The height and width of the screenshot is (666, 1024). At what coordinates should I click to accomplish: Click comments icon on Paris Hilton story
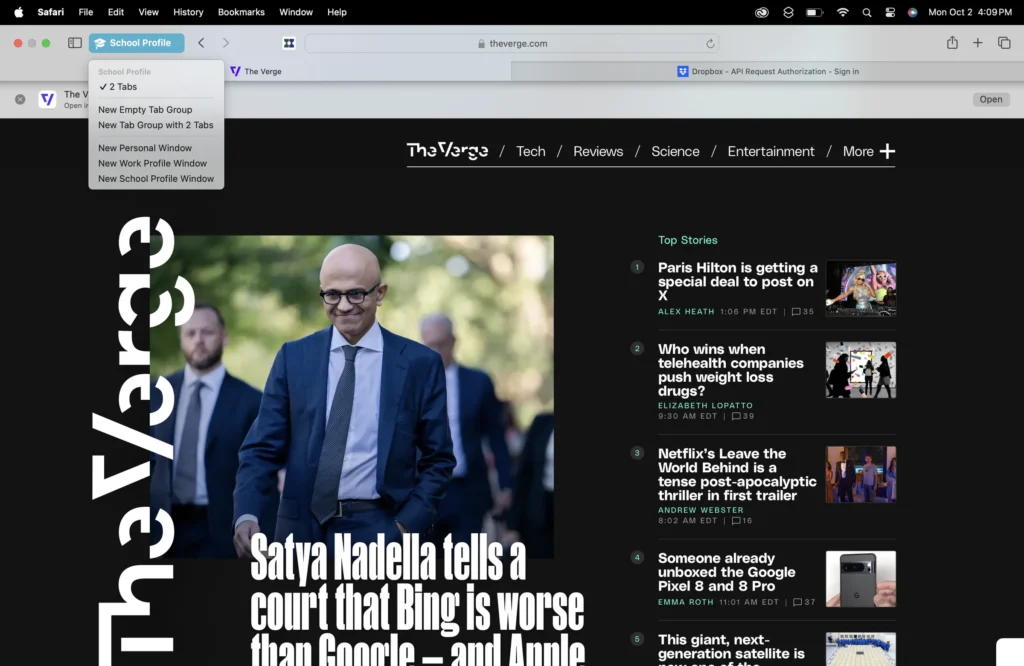pos(796,312)
